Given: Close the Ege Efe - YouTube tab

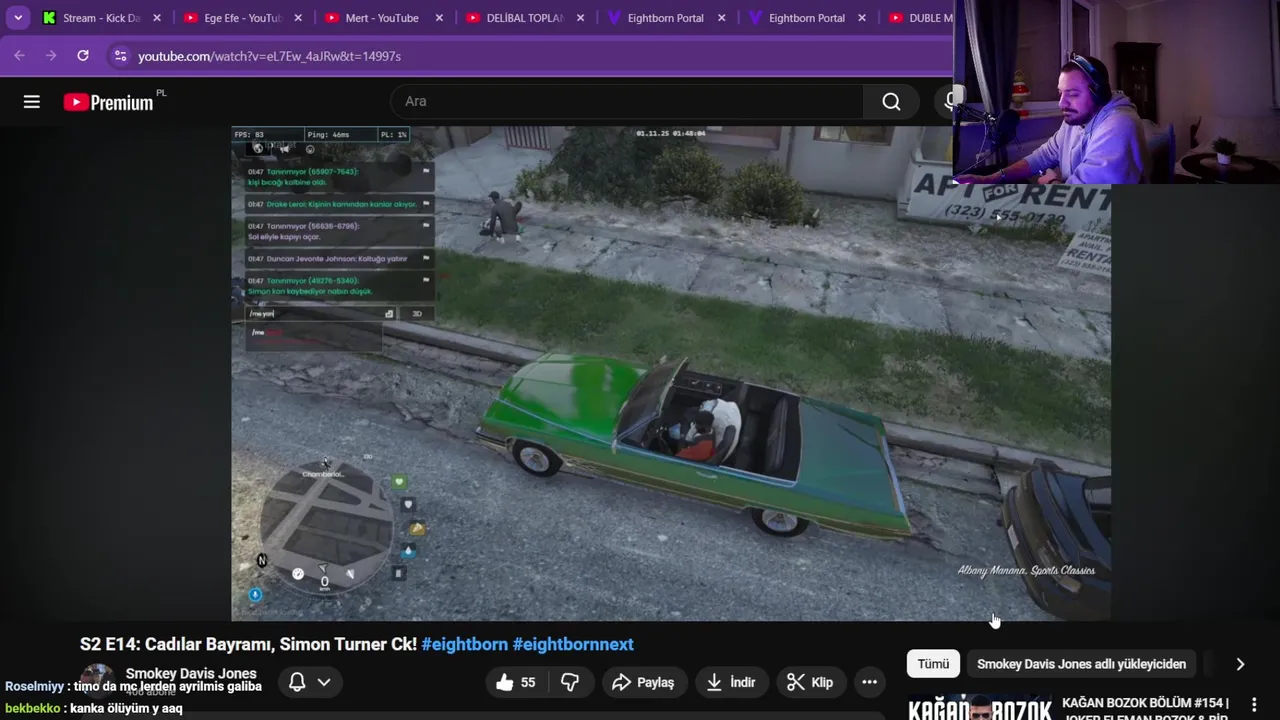Looking at the screenshot, I should 298,18.
